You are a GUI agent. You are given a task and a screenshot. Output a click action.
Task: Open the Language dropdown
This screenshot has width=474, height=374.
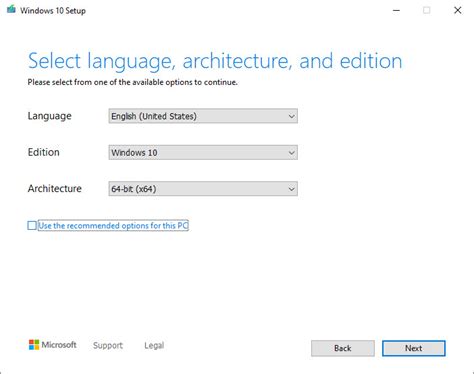point(203,116)
